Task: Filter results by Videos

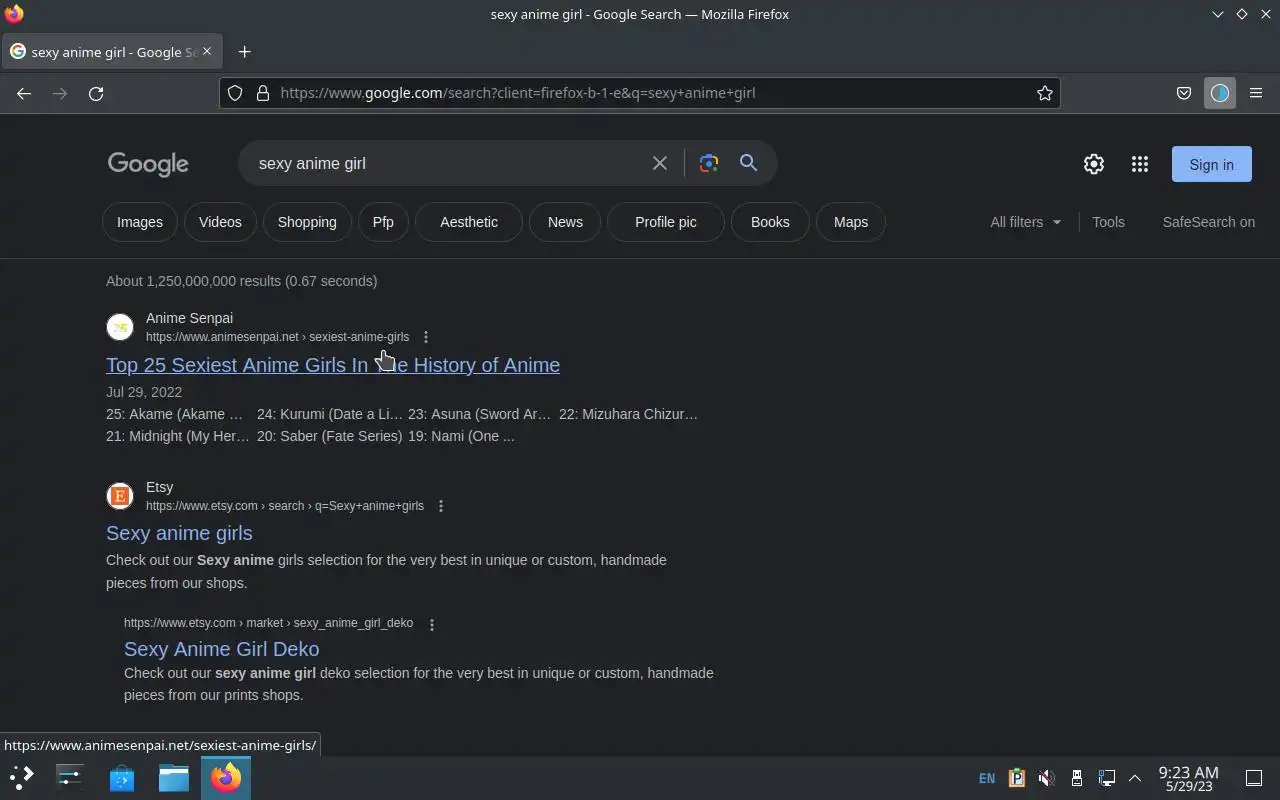Action: 220,222
